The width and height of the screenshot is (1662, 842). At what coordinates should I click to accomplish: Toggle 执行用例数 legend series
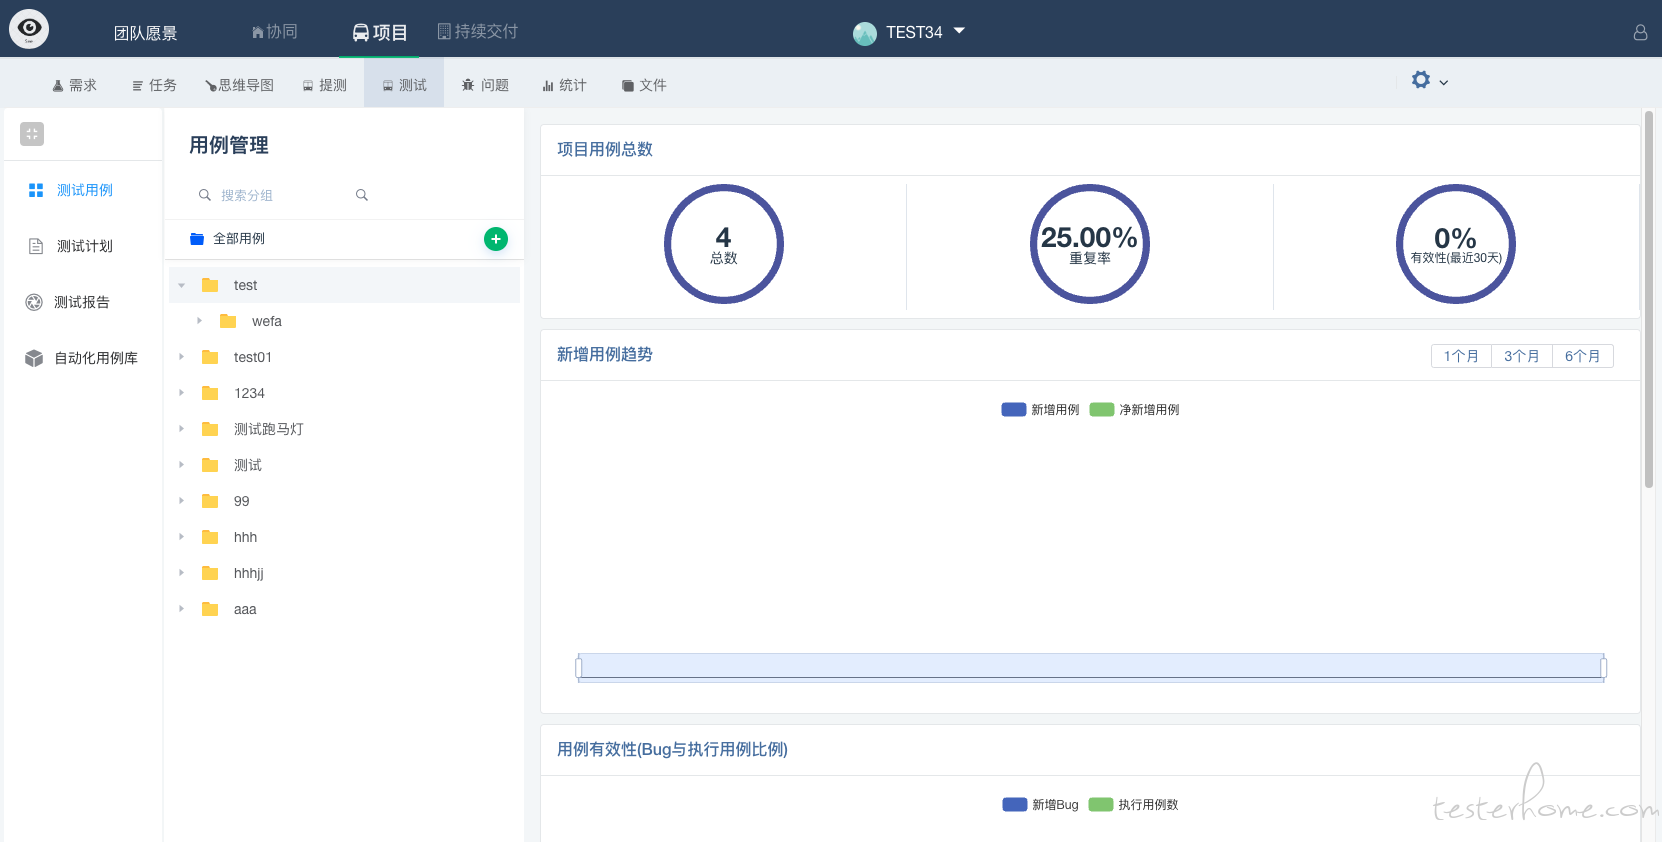tap(1133, 805)
